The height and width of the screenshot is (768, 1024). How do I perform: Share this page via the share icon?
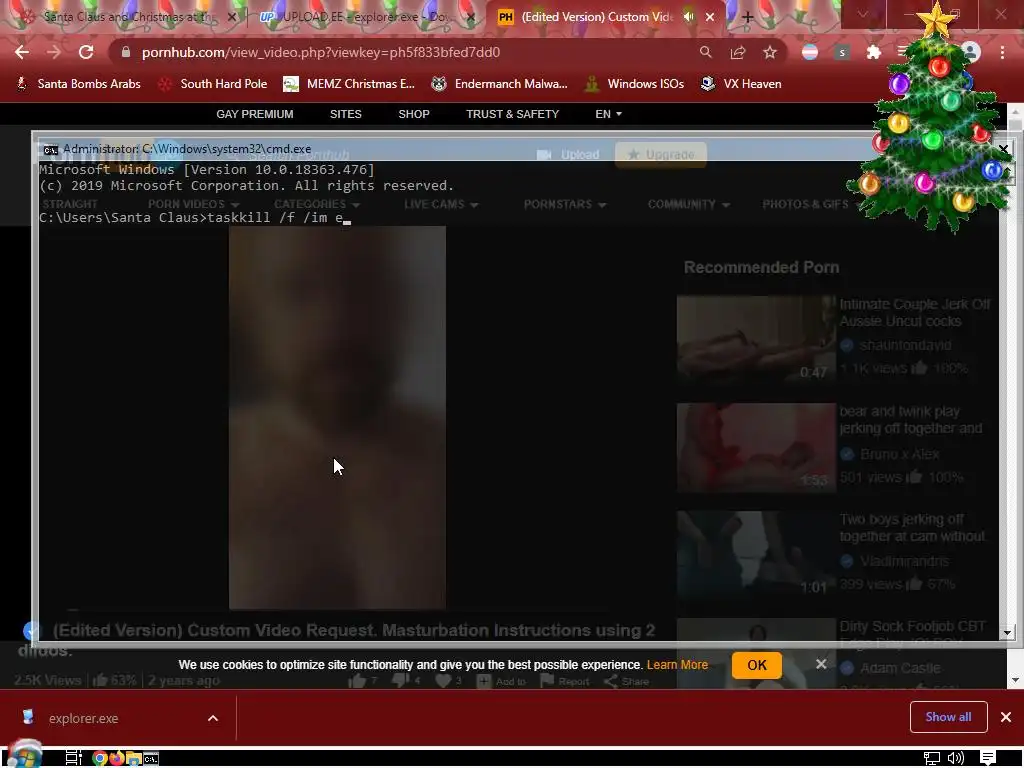738,52
